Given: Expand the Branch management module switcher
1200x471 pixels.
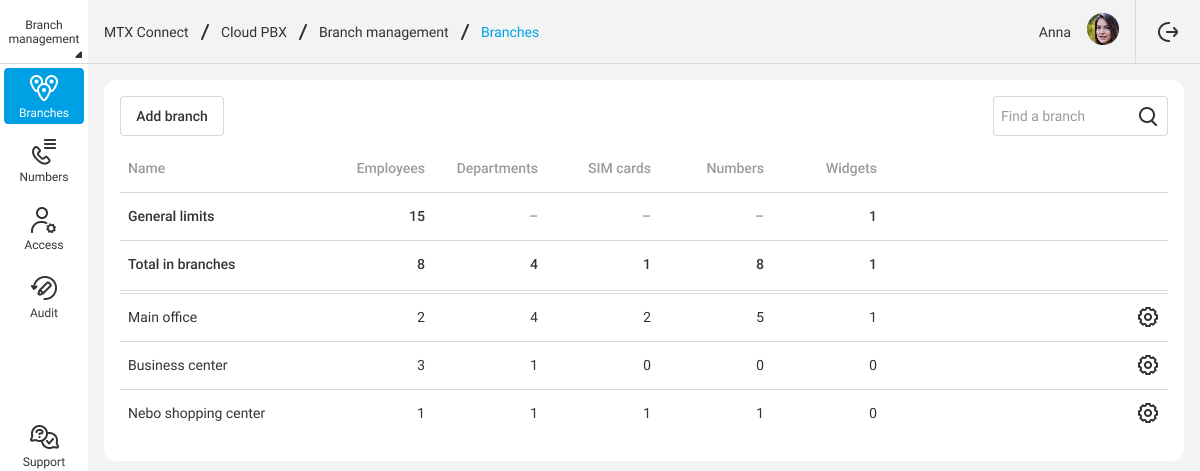Looking at the screenshot, I should [44, 32].
